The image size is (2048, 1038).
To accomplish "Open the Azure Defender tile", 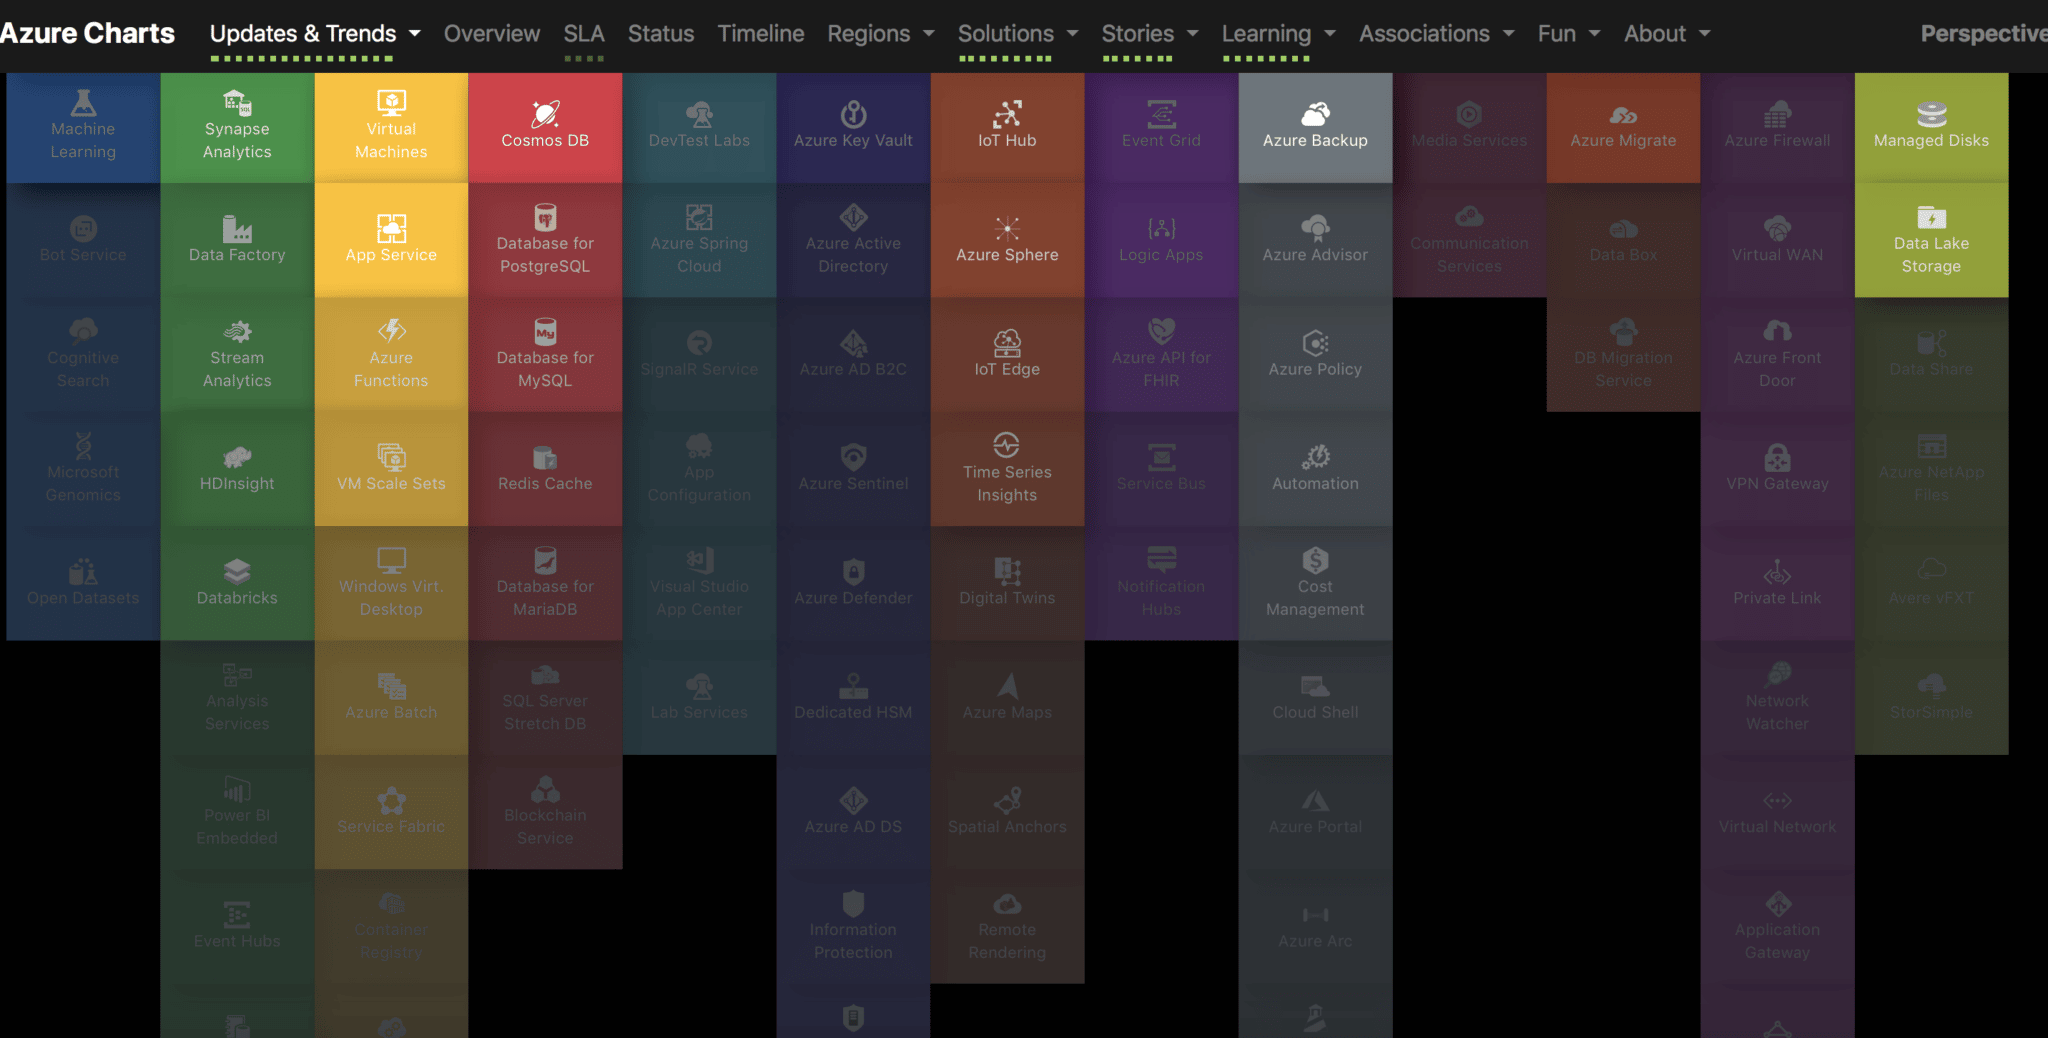I will click(x=853, y=583).
